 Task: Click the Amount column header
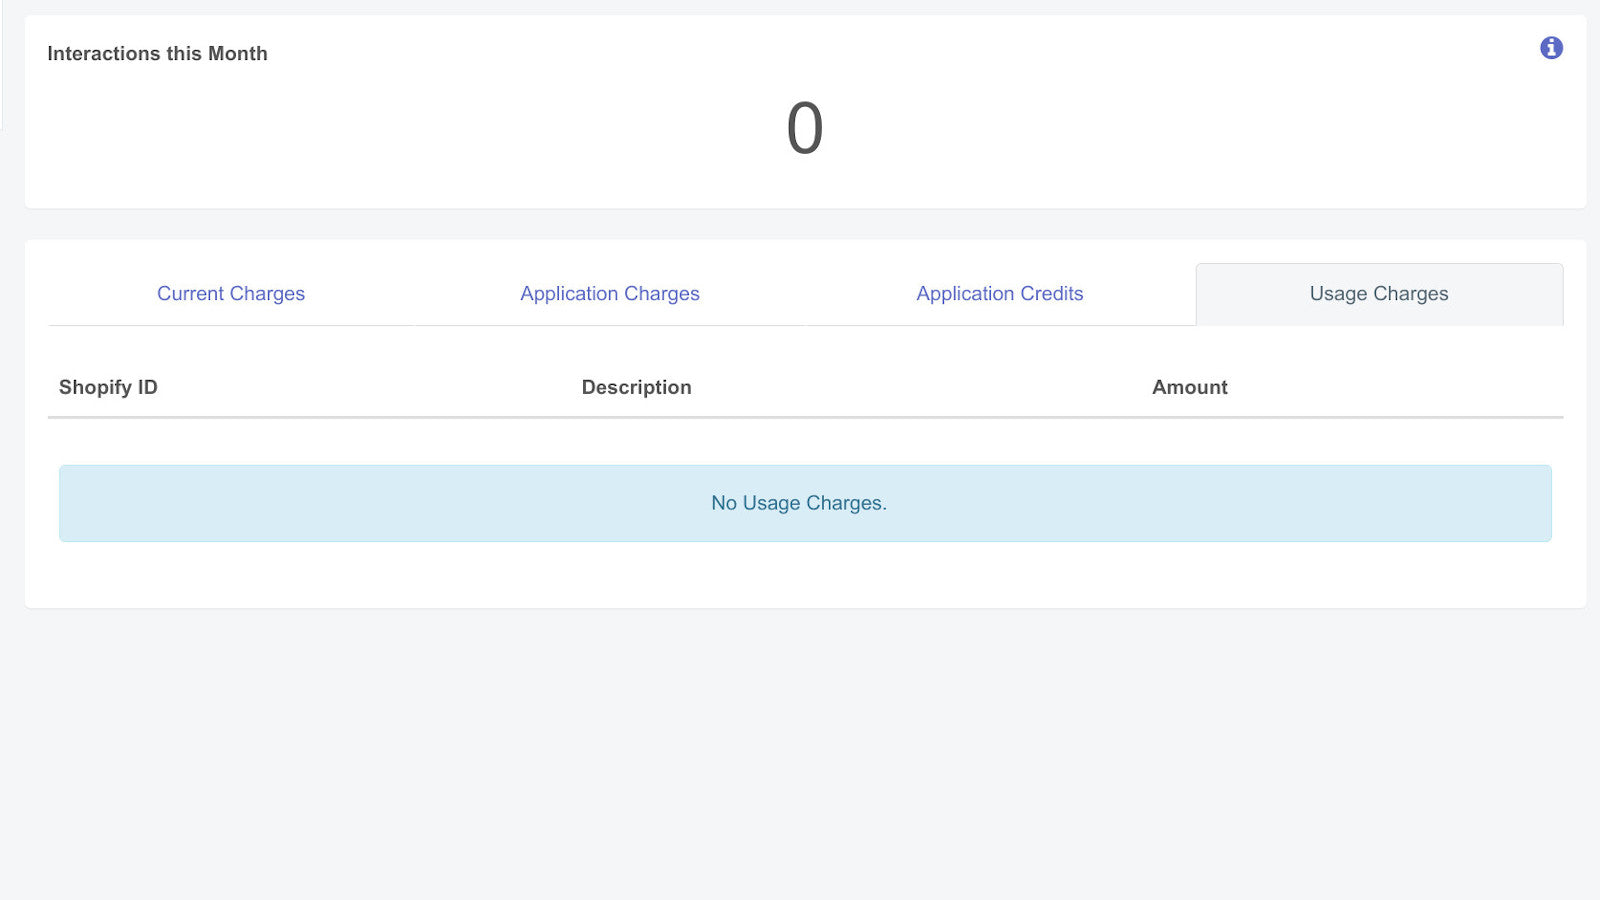[x=1189, y=387]
